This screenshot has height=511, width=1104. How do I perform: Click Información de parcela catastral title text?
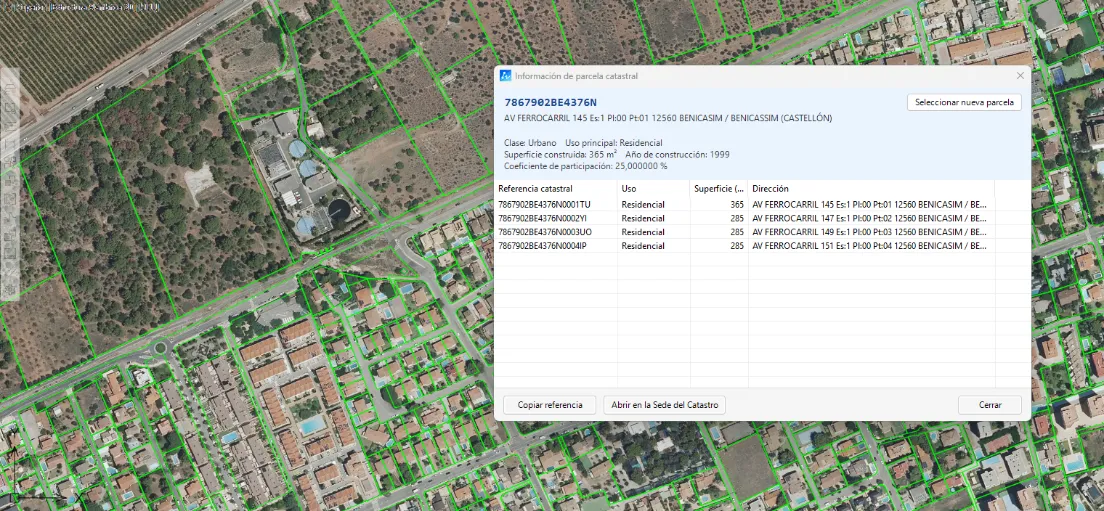tap(577, 76)
